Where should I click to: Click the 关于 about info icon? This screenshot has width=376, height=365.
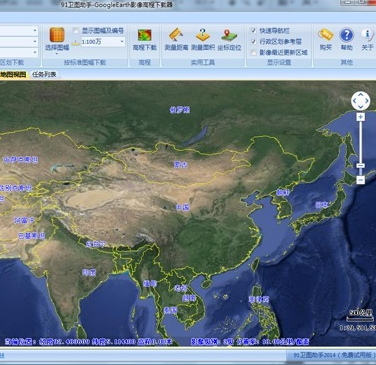pyautogui.click(x=367, y=35)
